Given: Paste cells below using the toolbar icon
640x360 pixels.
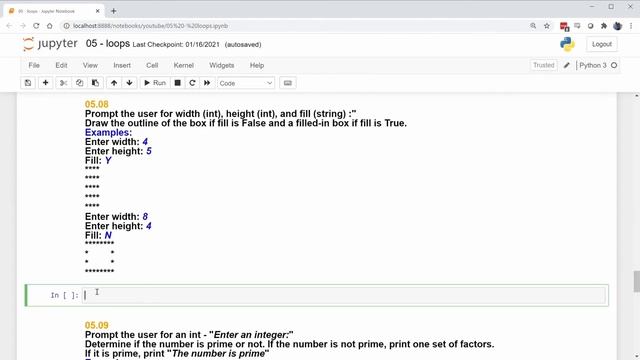Looking at the screenshot, I should pos(95,83).
